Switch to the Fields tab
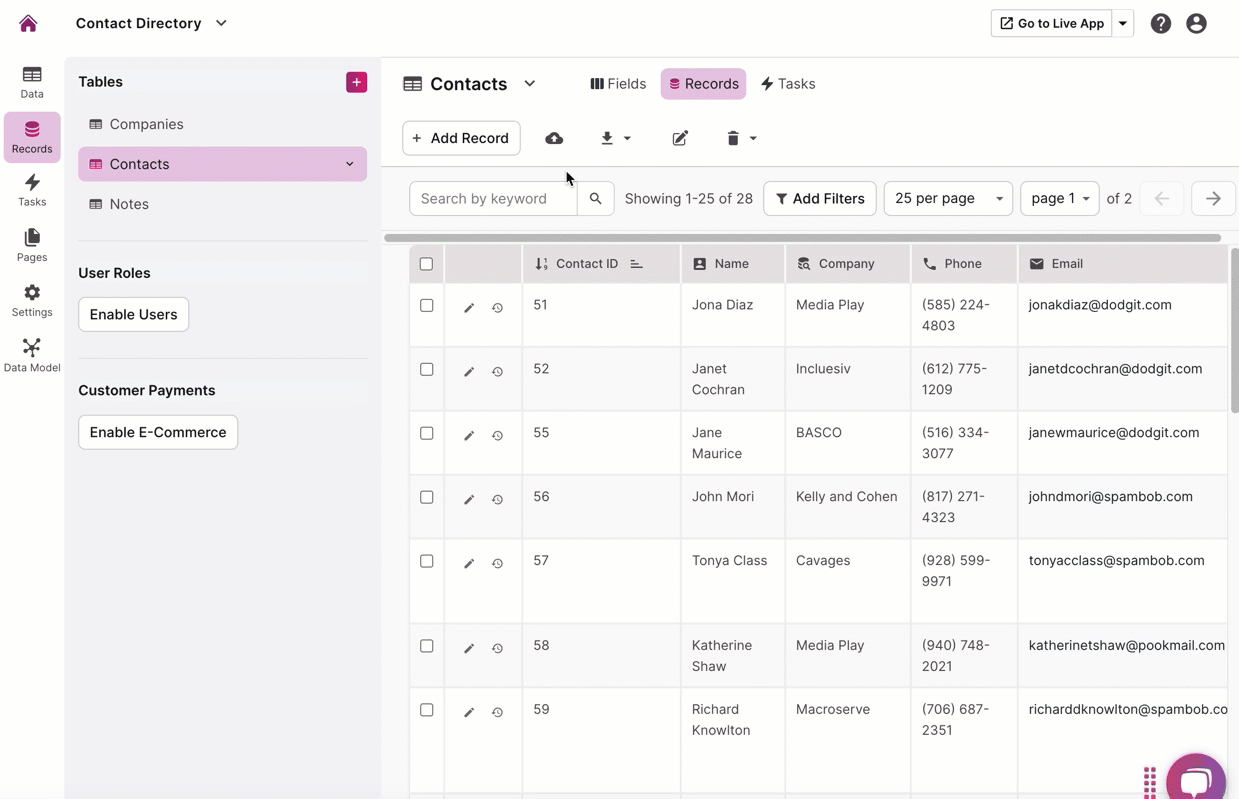1239x799 pixels. tap(618, 84)
